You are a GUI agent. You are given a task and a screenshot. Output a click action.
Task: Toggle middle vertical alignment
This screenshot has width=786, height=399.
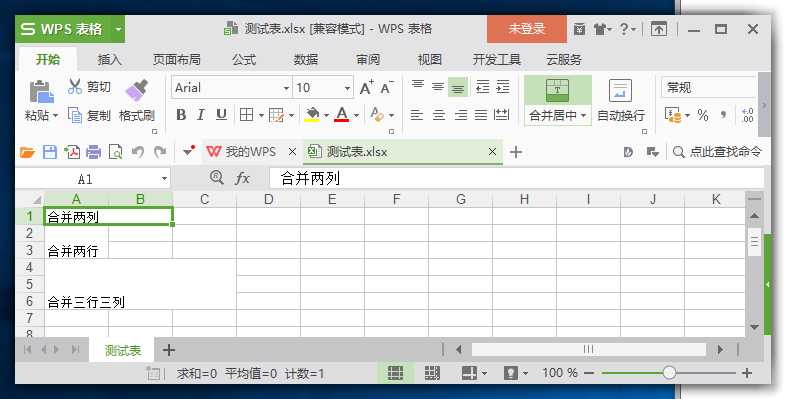[x=438, y=87]
